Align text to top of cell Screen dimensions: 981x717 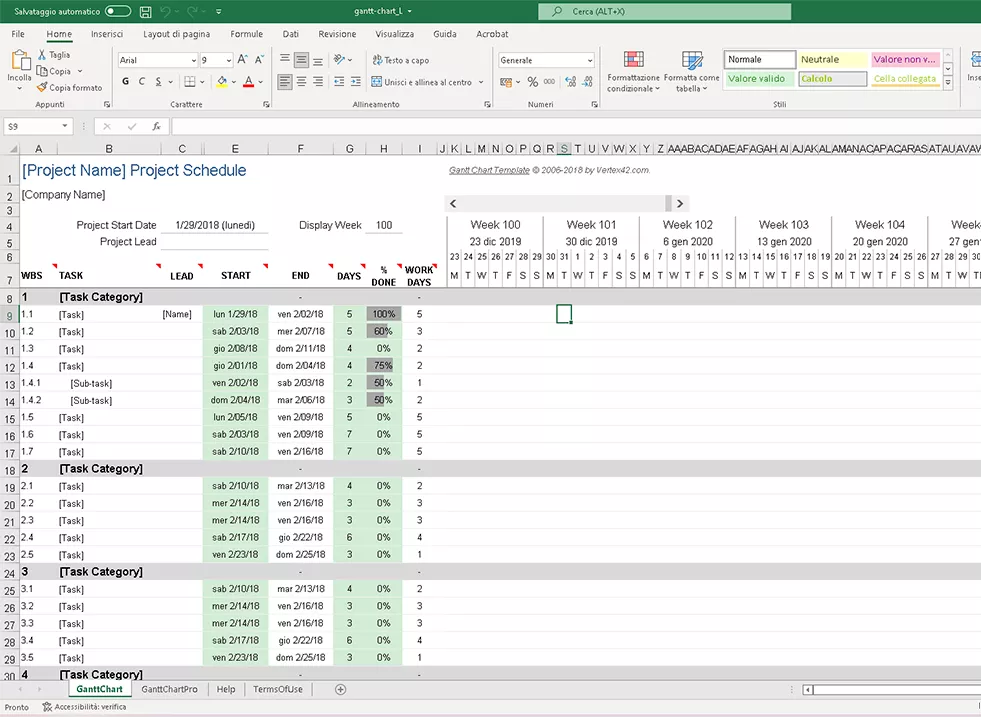(285, 60)
